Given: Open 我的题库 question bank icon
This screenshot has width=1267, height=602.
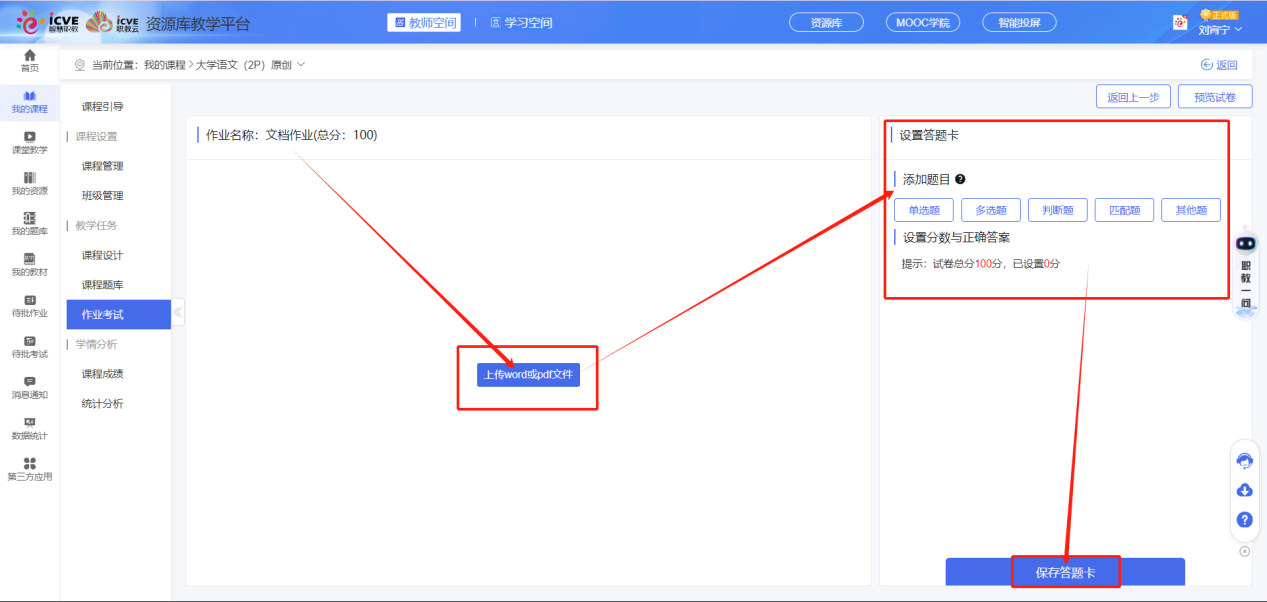Looking at the screenshot, I should (x=30, y=223).
